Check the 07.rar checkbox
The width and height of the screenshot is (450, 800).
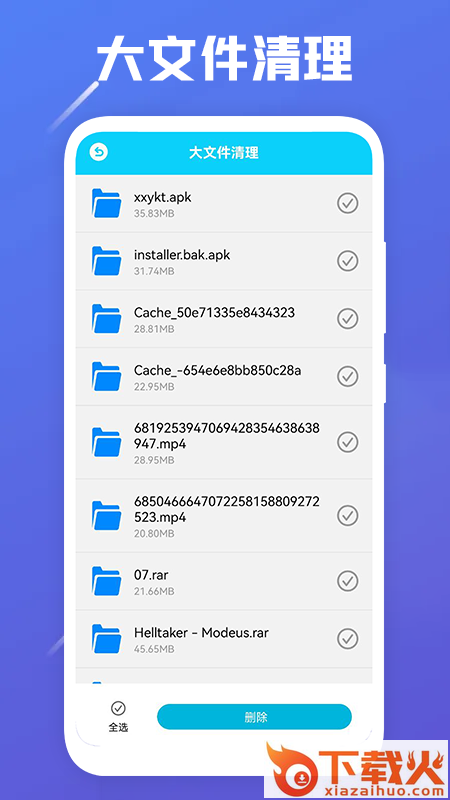(347, 581)
